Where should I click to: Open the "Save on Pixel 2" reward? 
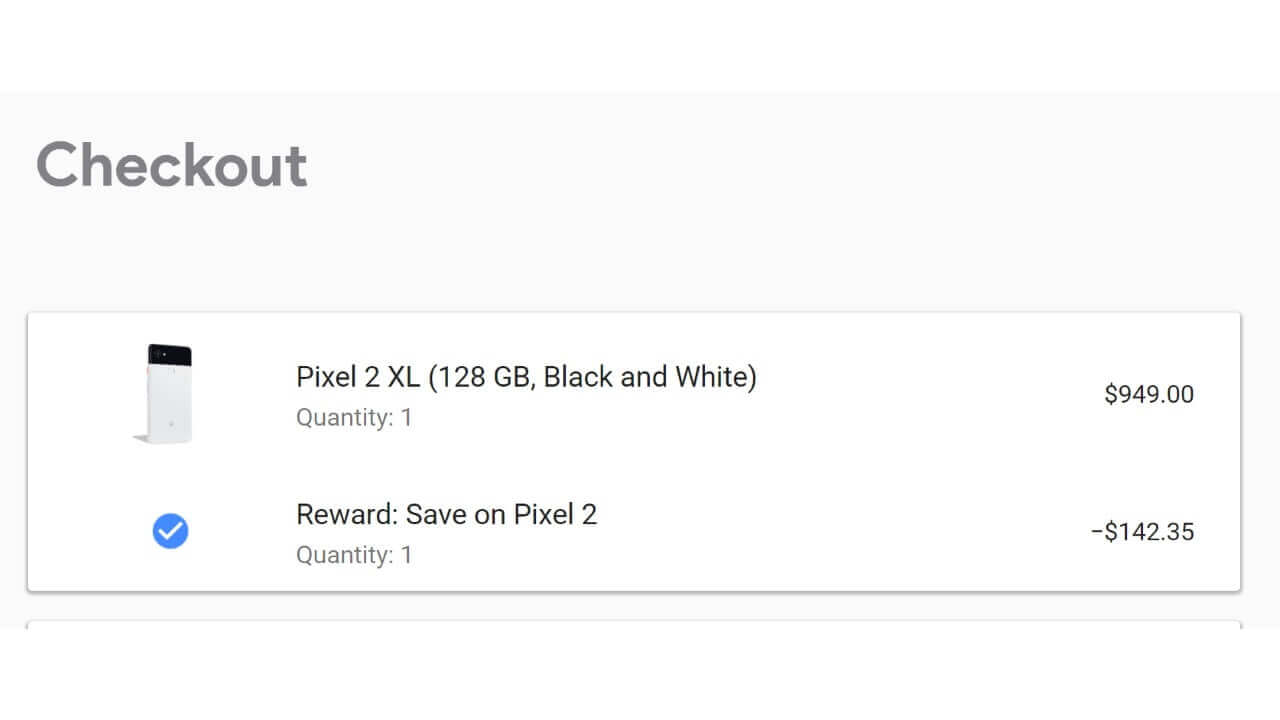click(x=503, y=515)
